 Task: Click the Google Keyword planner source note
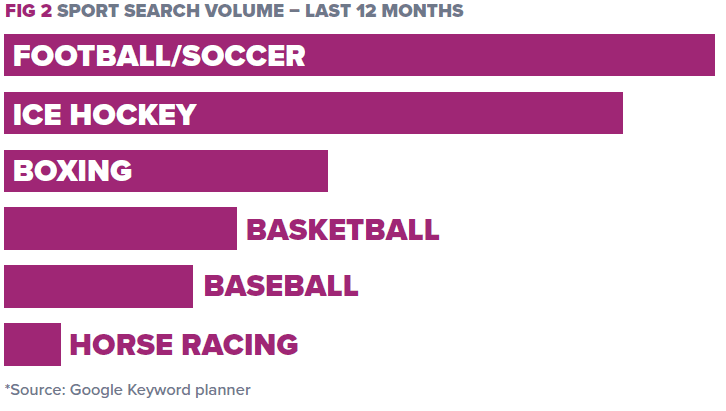pyautogui.click(x=160, y=390)
